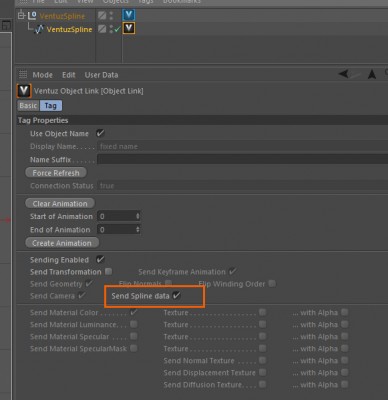Image resolution: width=388 pixels, height=400 pixels.
Task: Enable the Send Transformation checkbox
Action: click(109, 272)
